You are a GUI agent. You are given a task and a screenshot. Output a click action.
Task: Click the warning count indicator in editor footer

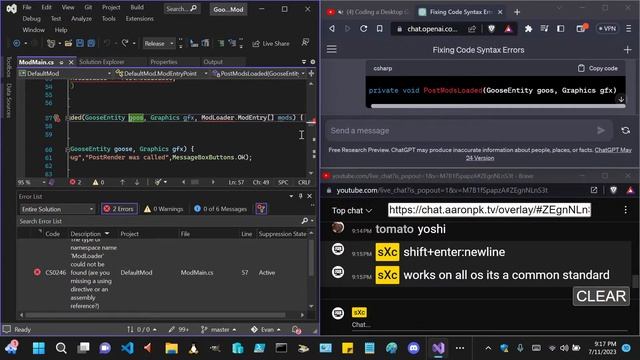(x=98, y=182)
